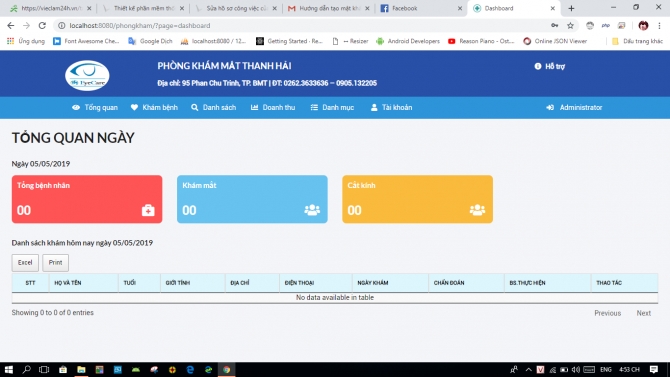The height and width of the screenshot is (377, 670).
Task: Close the Facebook tab
Action: coord(460,8)
